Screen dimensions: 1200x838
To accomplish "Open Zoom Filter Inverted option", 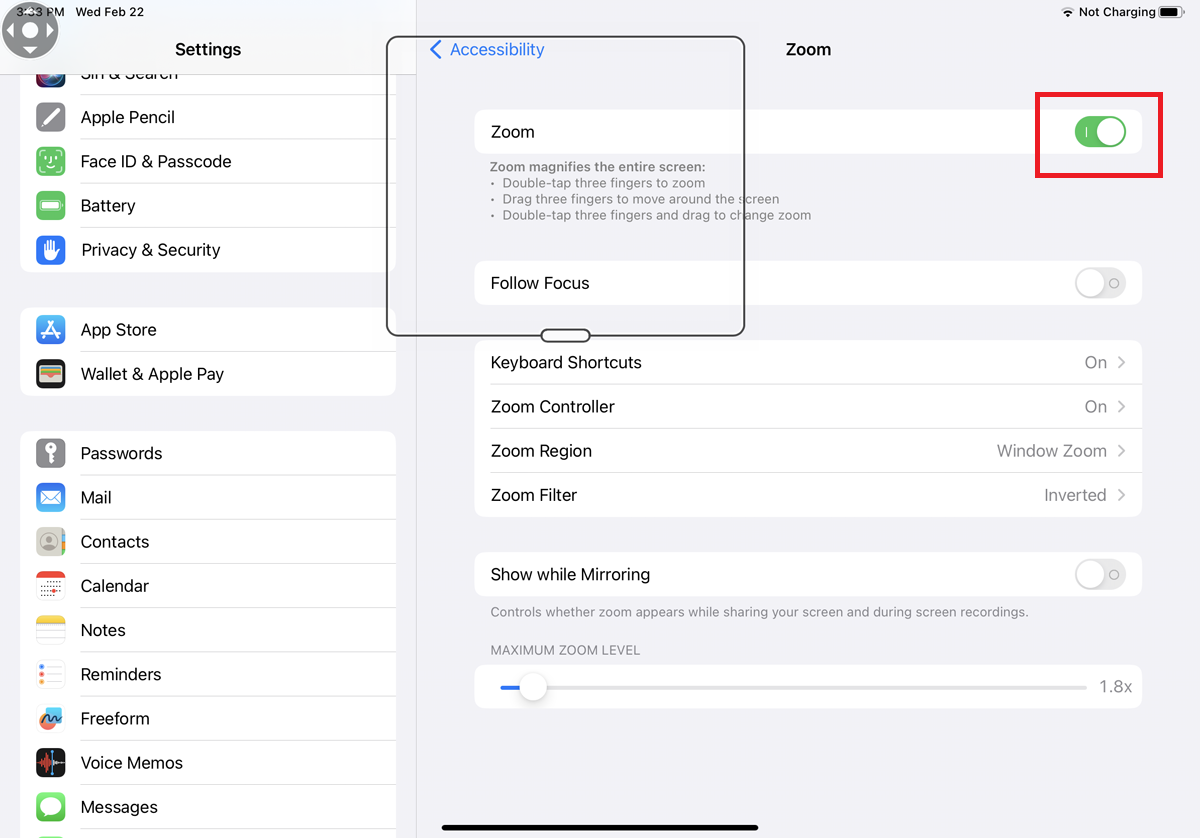I will (x=807, y=495).
